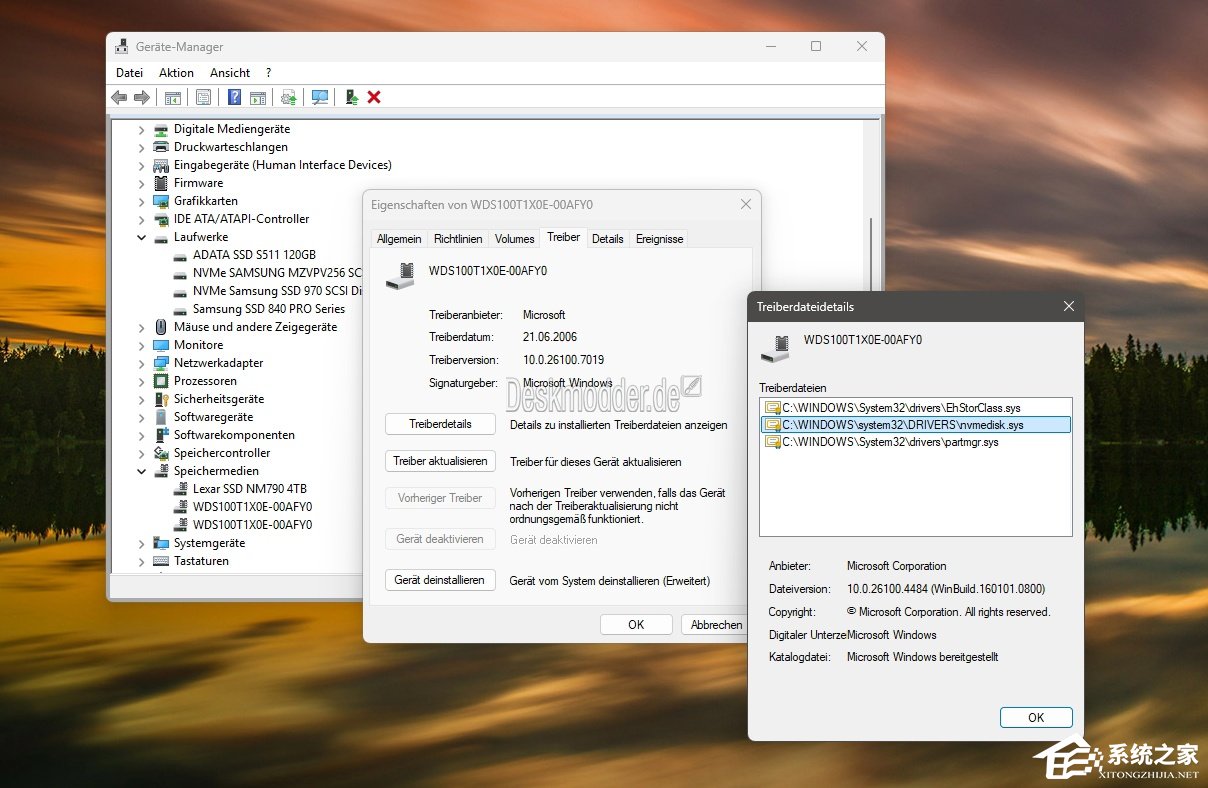Open the Ansicht menu

(229, 72)
